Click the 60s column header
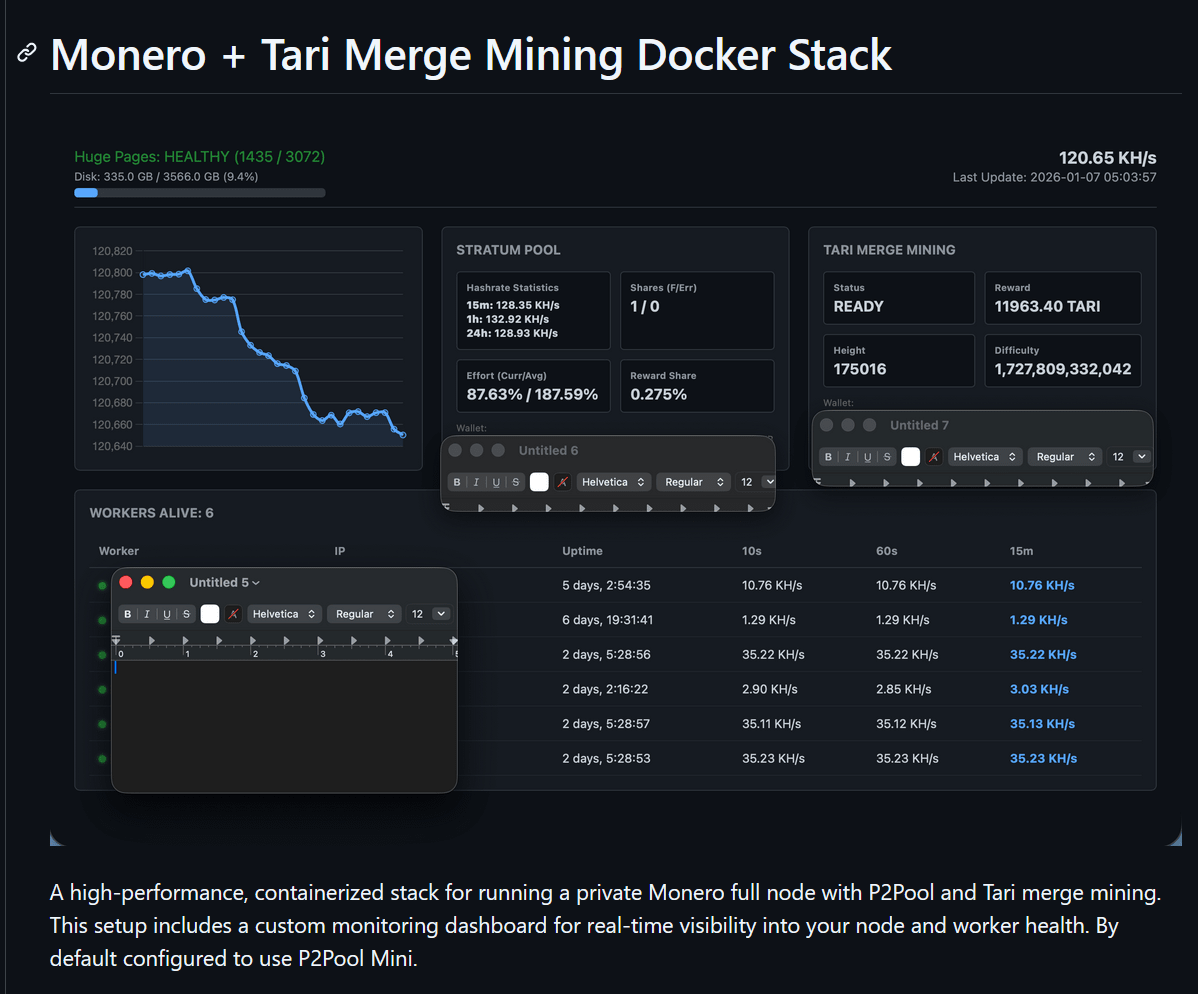Viewport: 1198px width, 994px height. [886, 551]
